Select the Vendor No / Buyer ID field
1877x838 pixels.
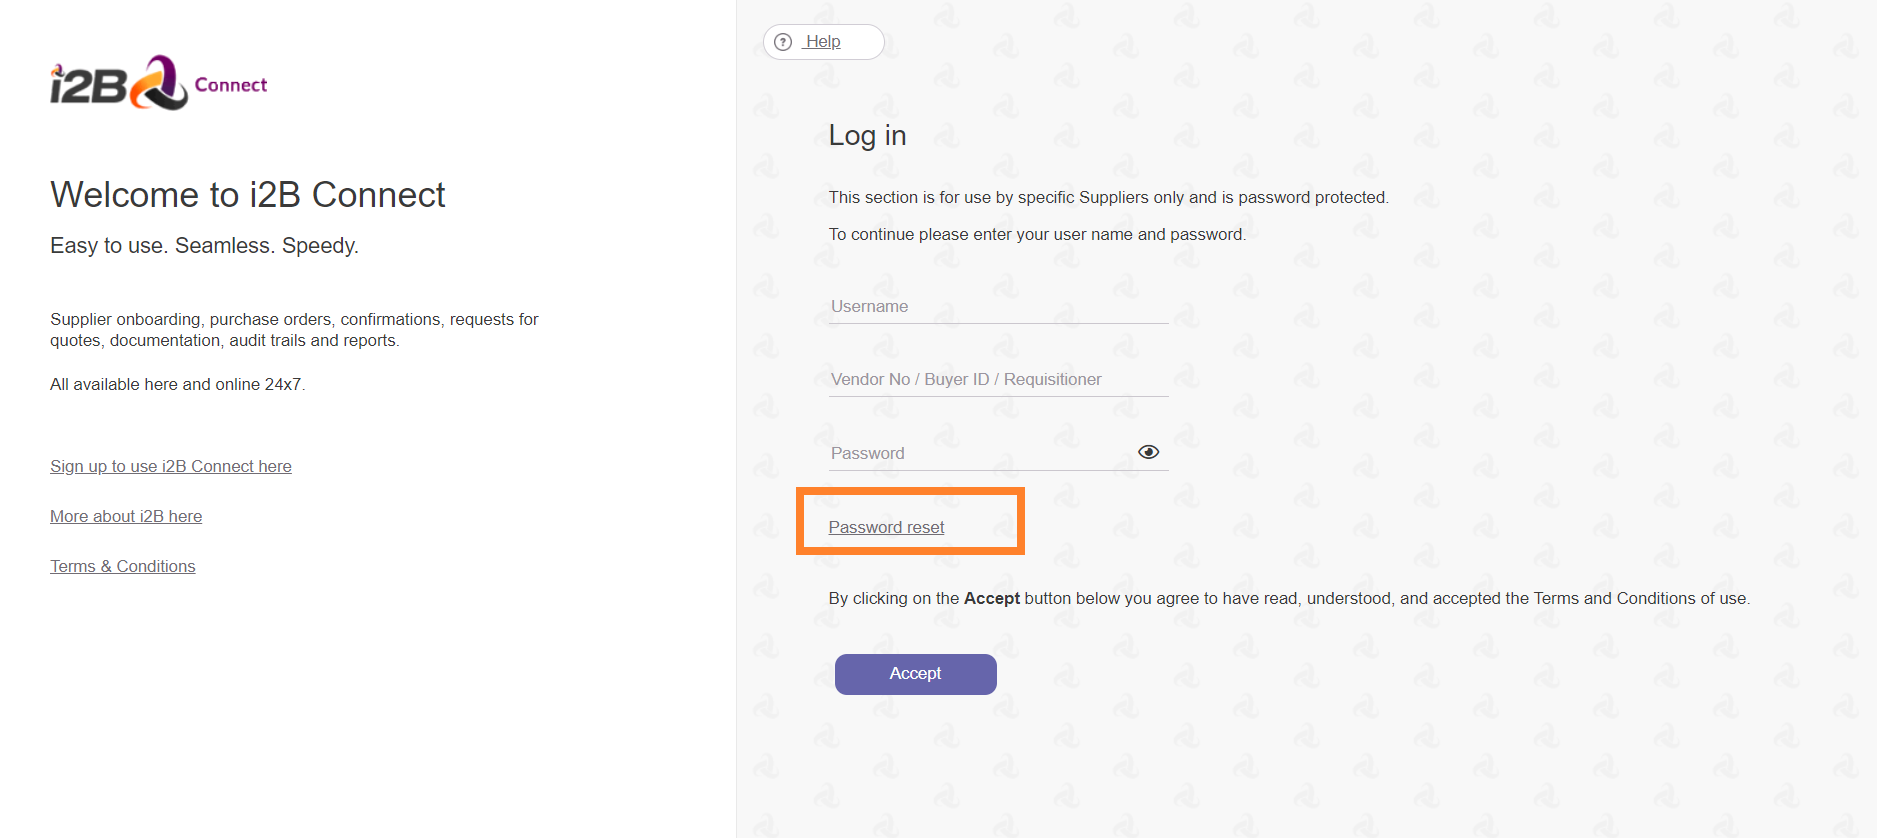(999, 380)
